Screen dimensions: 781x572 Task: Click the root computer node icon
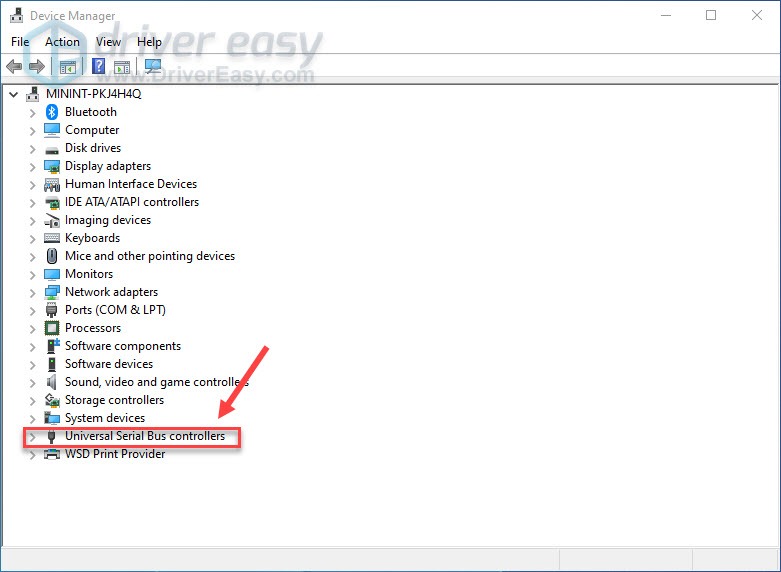pos(33,94)
